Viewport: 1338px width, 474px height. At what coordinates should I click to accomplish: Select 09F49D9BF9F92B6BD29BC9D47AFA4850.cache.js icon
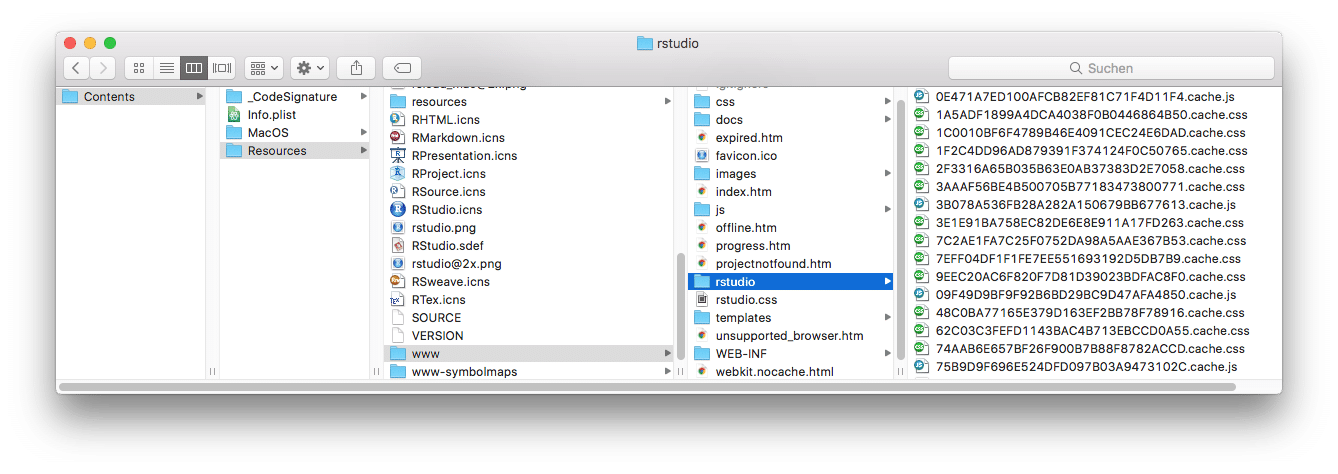pos(921,295)
